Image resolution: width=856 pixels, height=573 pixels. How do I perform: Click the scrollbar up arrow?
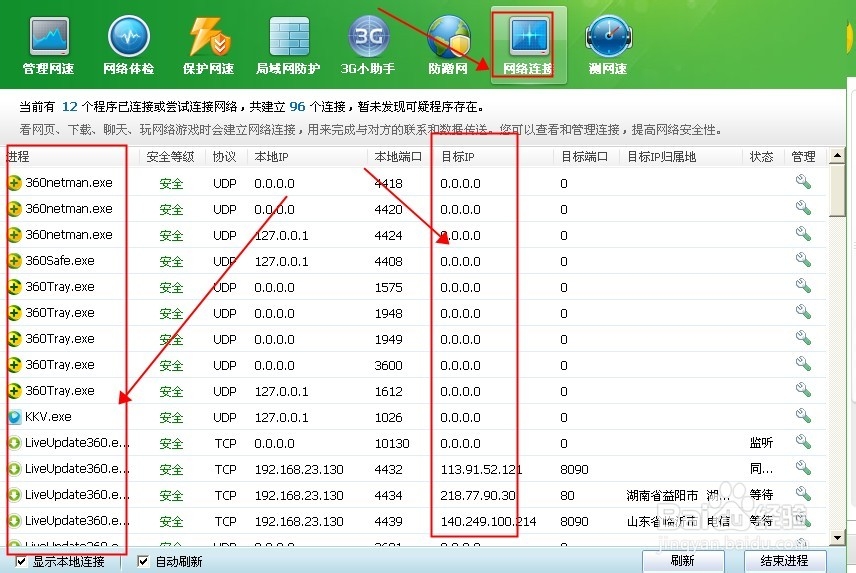click(837, 156)
